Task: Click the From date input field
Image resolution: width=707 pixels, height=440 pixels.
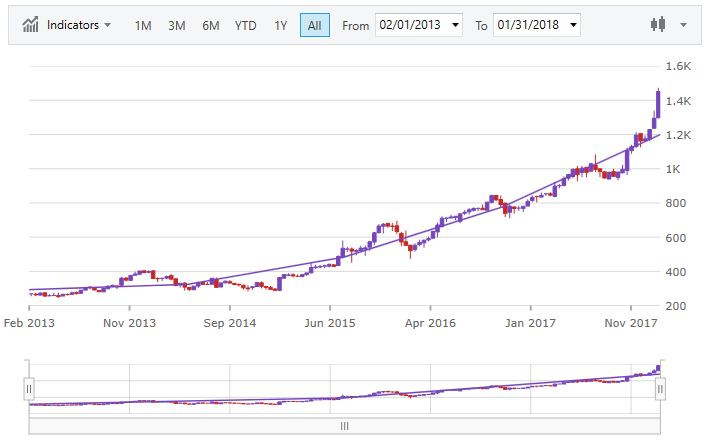Action: tap(410, 25)
